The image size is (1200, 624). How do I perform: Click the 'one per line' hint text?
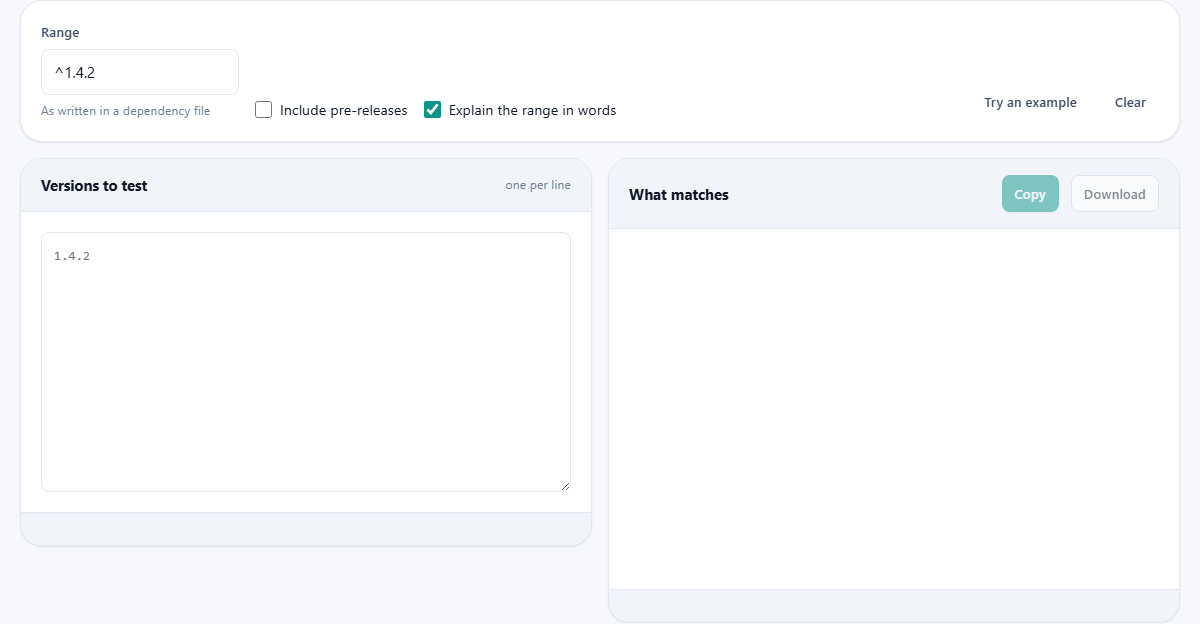[x=538, y=185]
